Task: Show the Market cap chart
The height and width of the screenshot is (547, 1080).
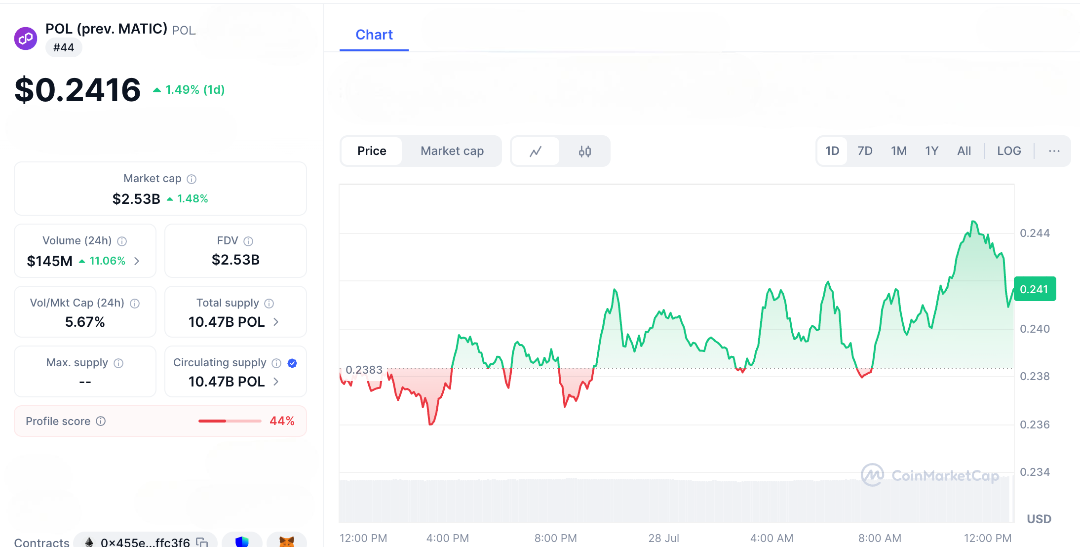Action: pyautogui.click(x=452, y=151)
